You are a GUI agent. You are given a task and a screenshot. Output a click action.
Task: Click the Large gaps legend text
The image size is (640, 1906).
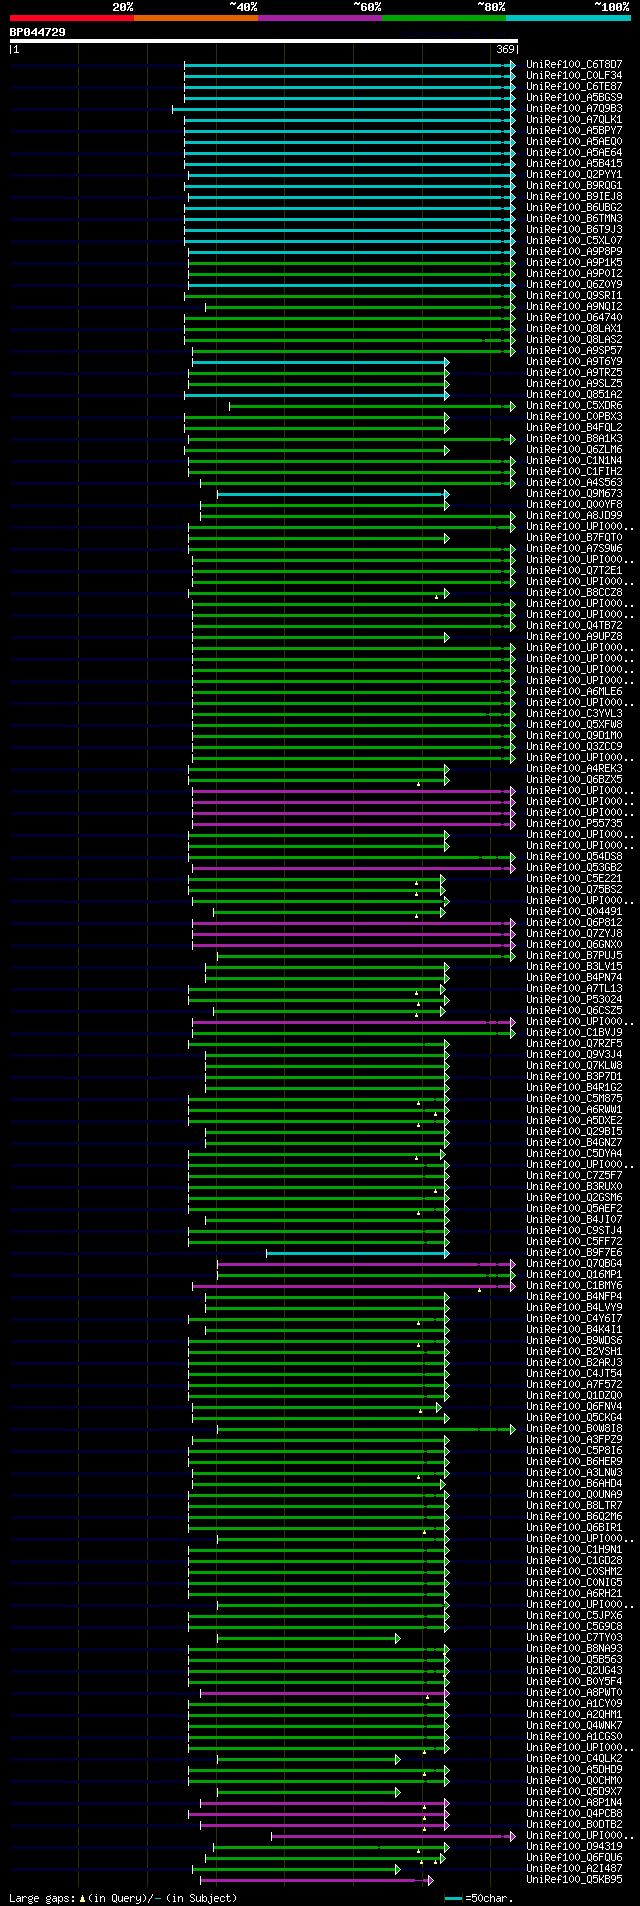(123, 1897)
